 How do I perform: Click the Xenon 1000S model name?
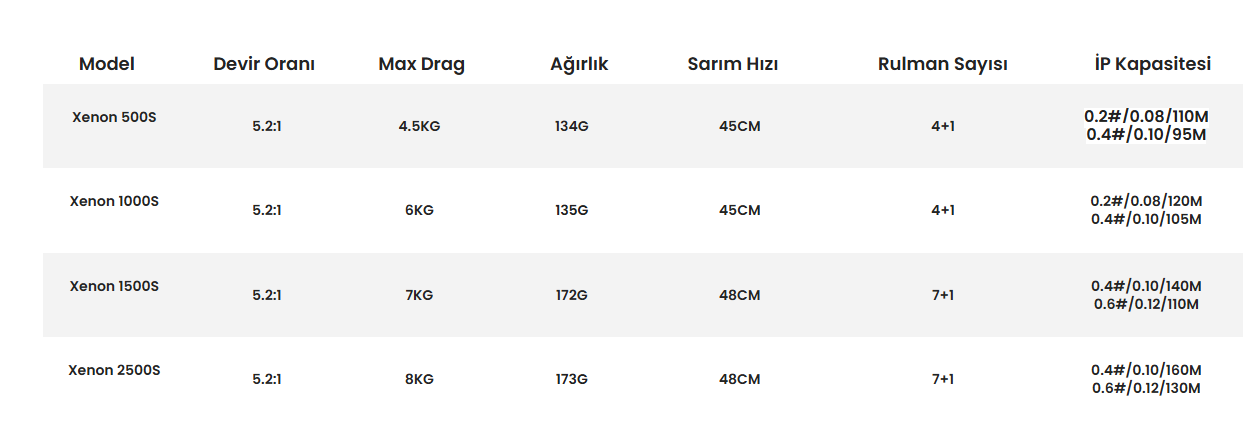[x=114, y=201]
